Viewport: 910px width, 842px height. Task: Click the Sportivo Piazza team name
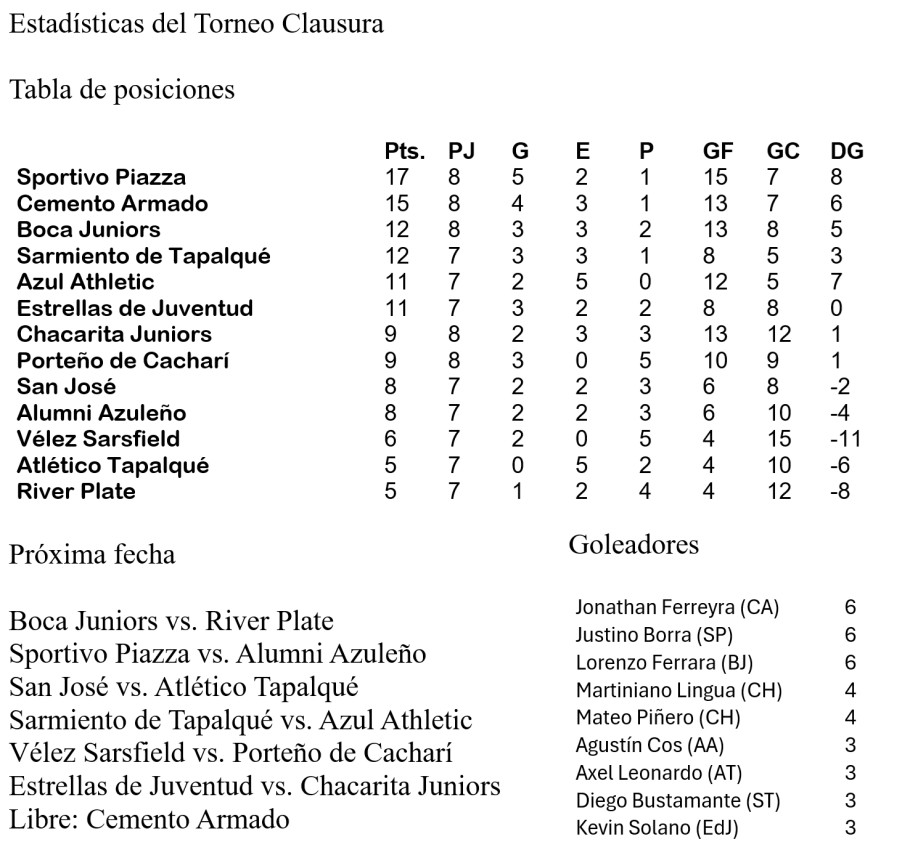tap(102, 177)
